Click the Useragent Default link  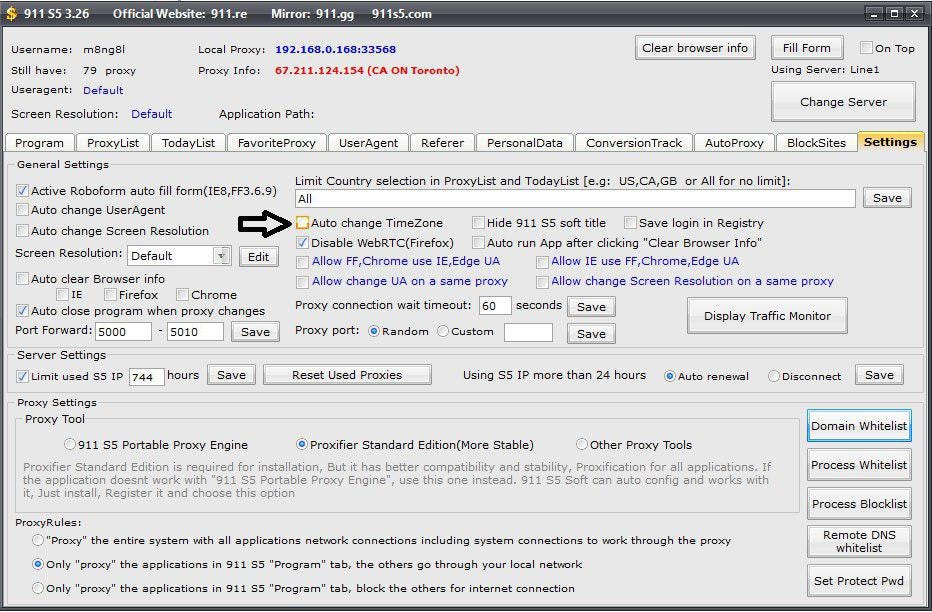[103, 90]
